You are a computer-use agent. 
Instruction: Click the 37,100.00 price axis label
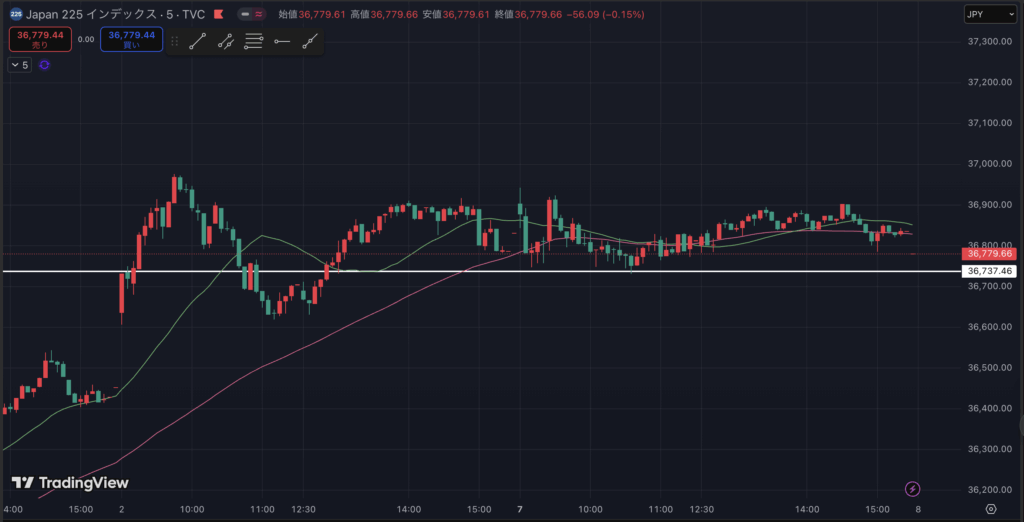988,123
